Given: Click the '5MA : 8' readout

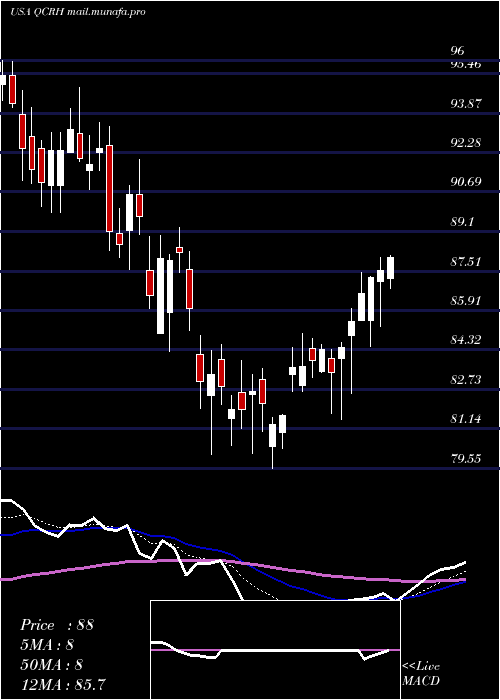Looking at the screenshot, I should point(47,644).
